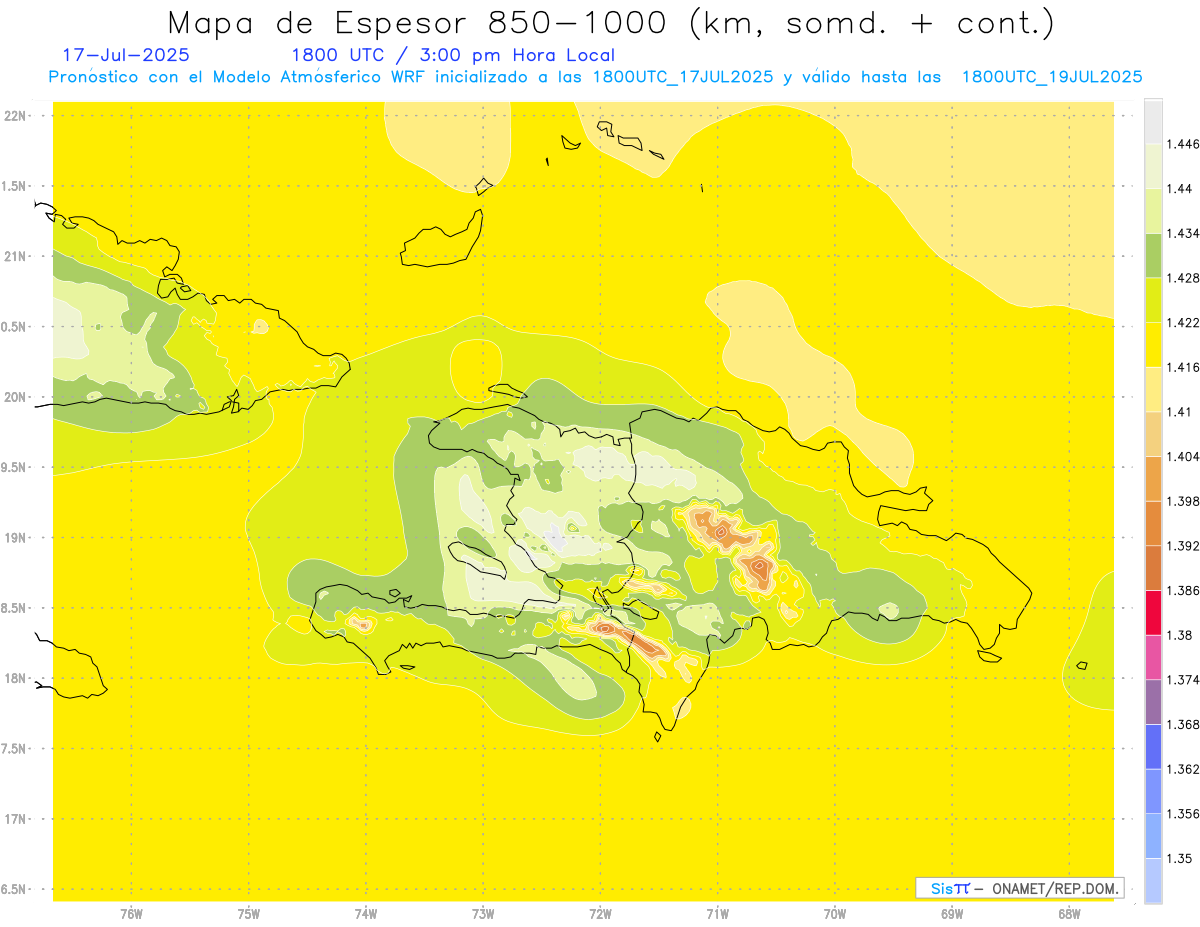This screenshot has height=927, width=1200.
Task: Click the legend value "1.422"
Action: click(1183, 322)
